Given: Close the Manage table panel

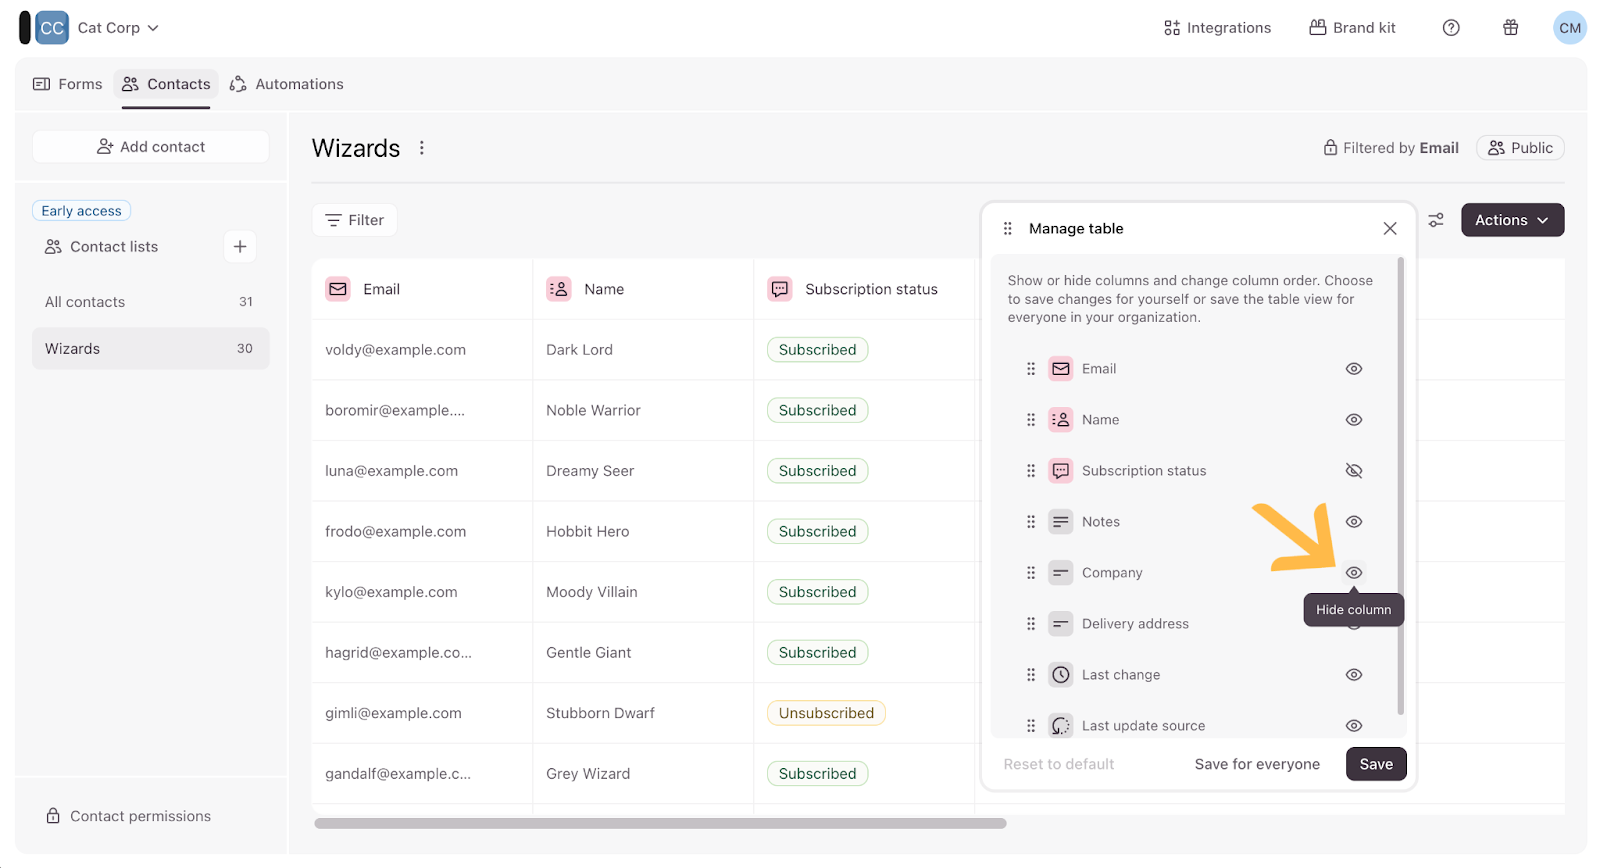Looking at the screenshot, I should pyautogui.click(x=1389, y=229).
